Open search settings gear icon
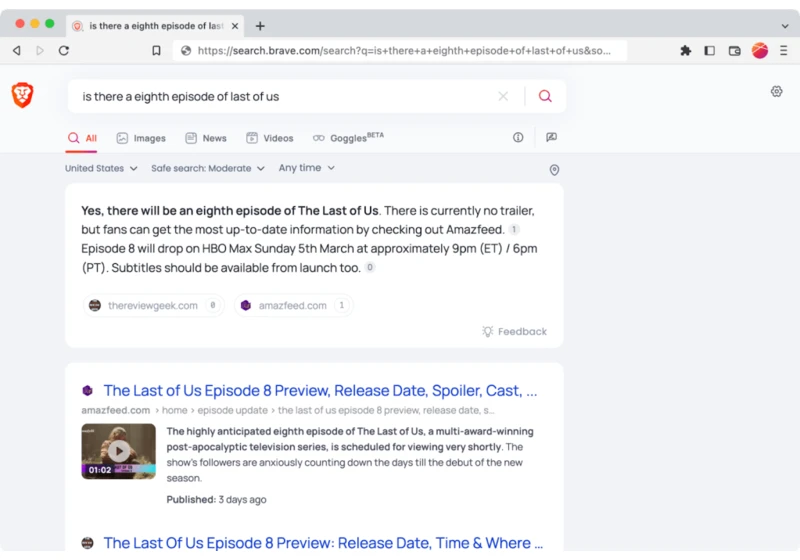This screenshot has width=800, height=560. click(x=776, y=91)
